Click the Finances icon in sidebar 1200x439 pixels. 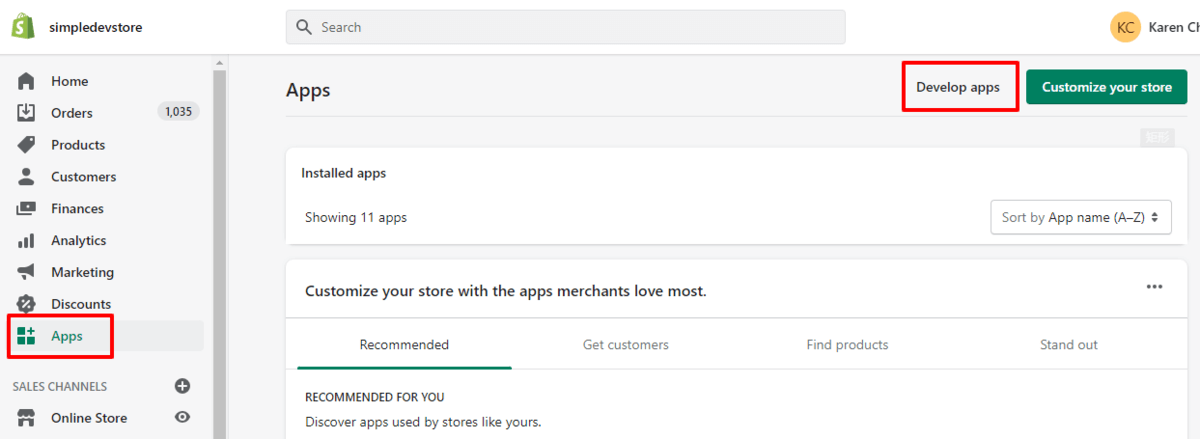click(x=27, y=209)
